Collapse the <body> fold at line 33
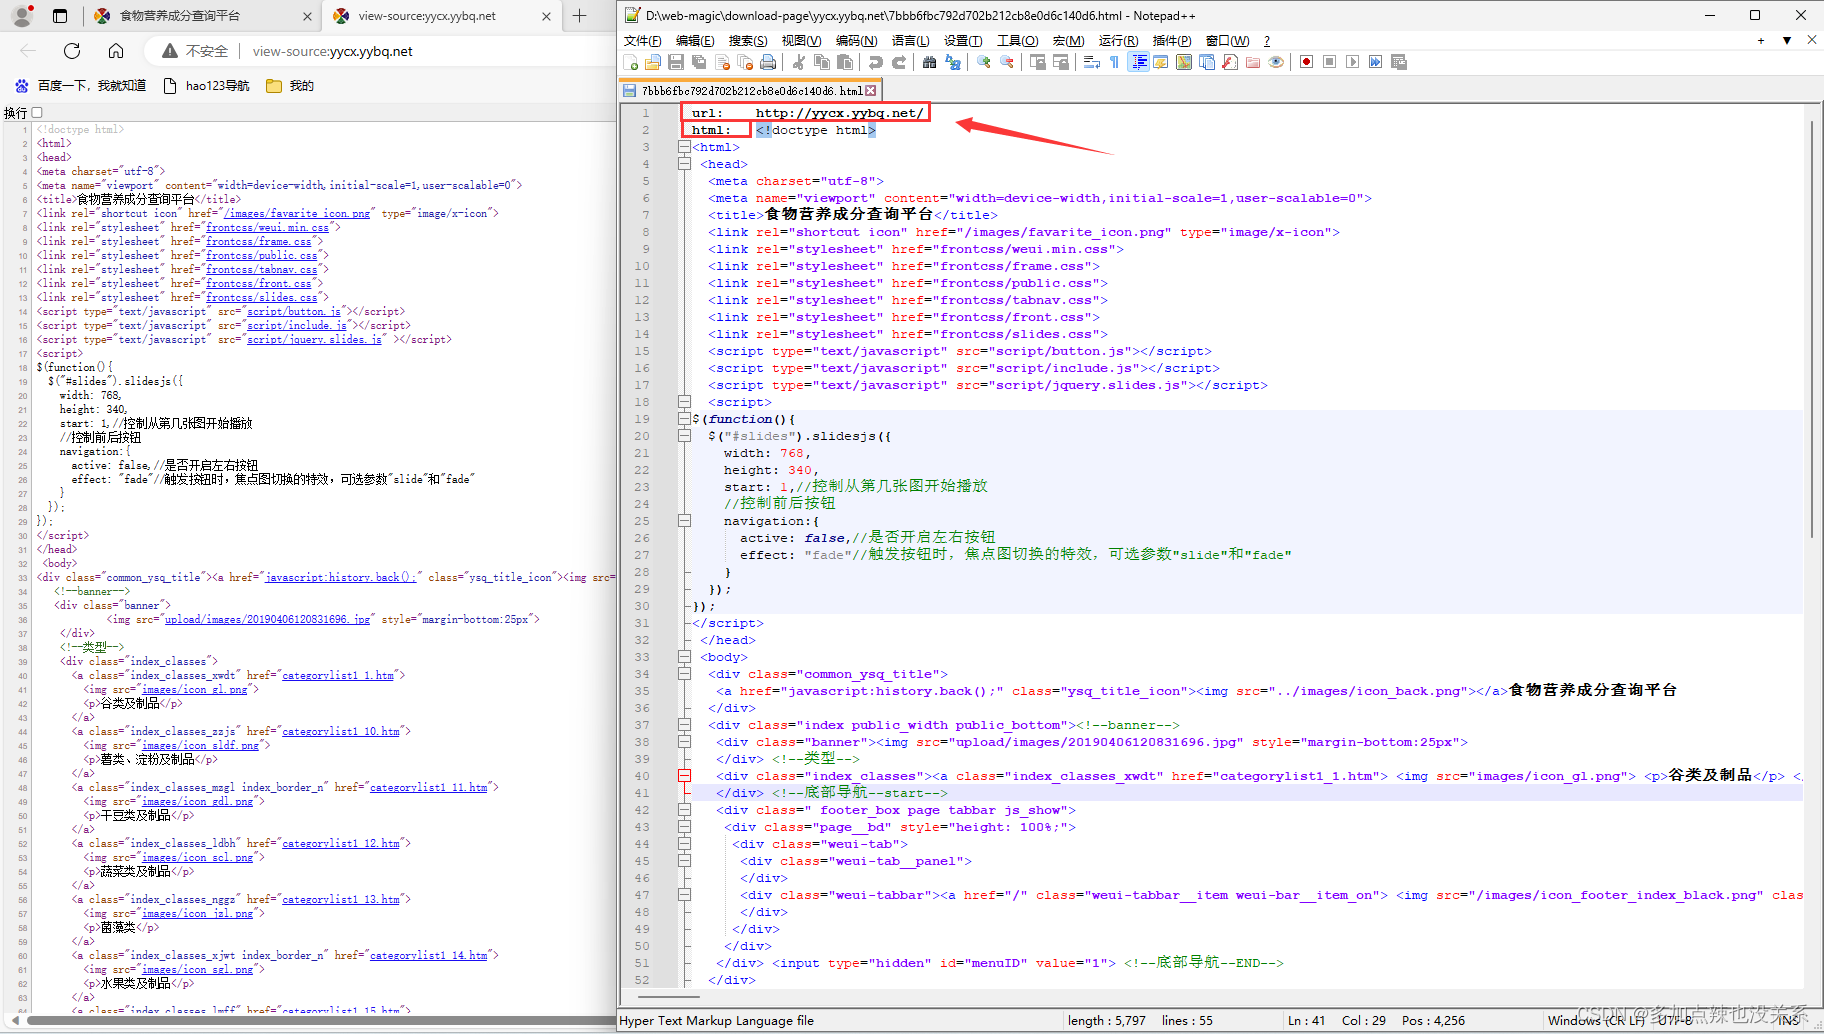The width and height of the screenshot is (1824, 1034). coord(684,657)
